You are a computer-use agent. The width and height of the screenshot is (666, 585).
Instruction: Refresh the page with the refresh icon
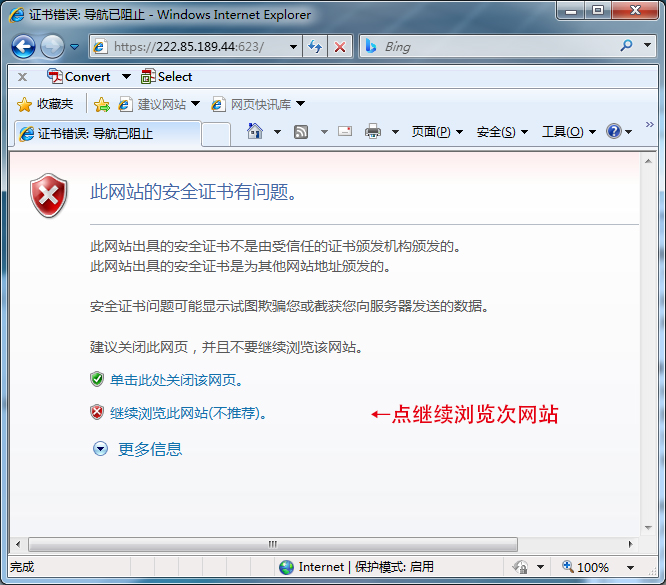pyautogui.click(x=315, y=46)
